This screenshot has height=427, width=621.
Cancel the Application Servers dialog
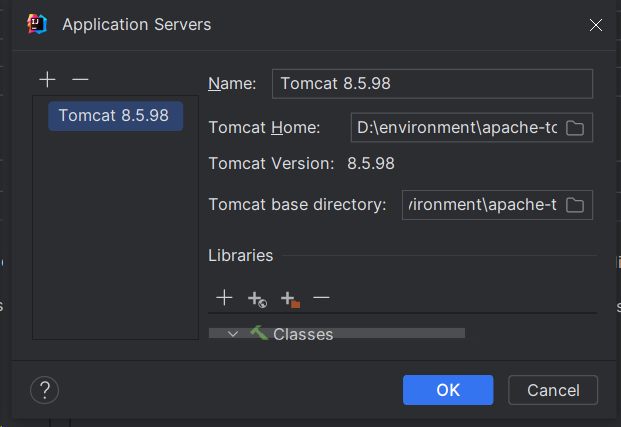click(553, 390)
